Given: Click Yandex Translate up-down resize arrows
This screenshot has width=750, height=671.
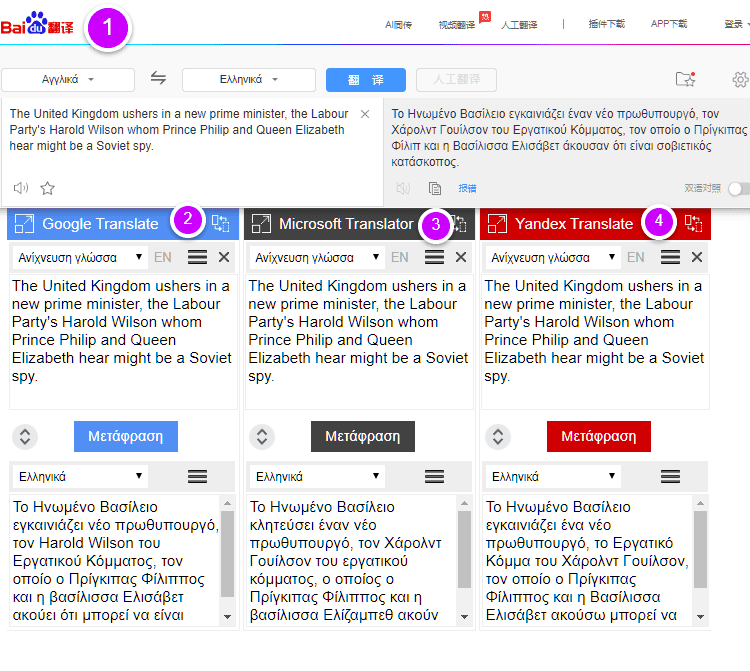Looking at the screenshot, I should coord(498,437).
